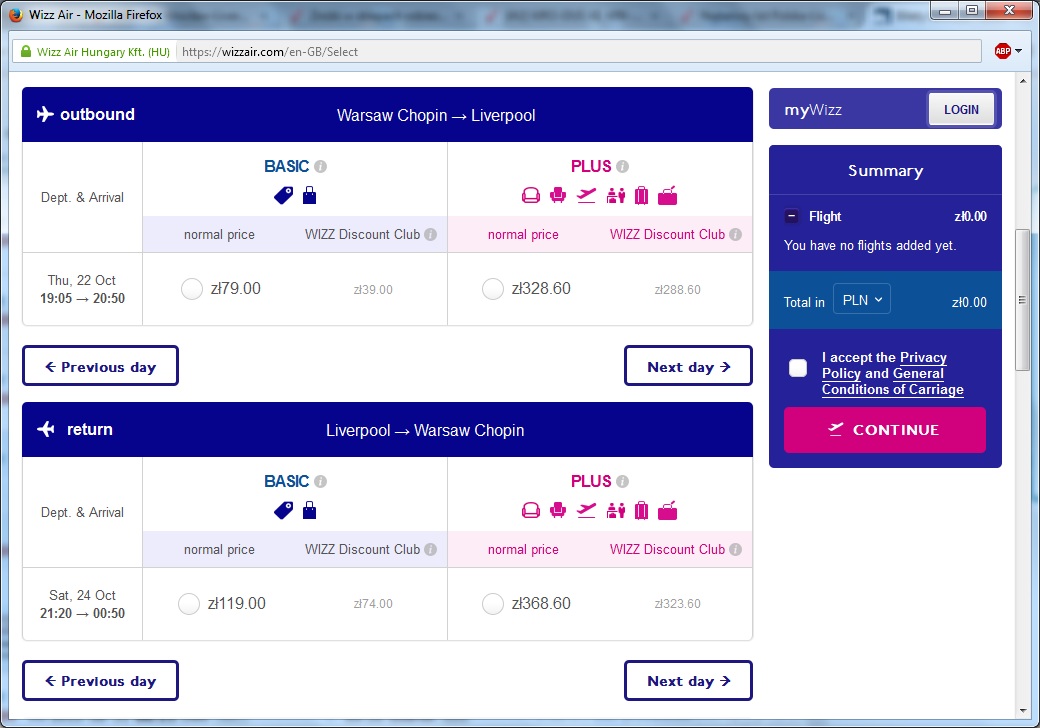Click the outbound PLUS info icon
Viewport: 1040px width, 728px height.
click(x=622, y=166)
